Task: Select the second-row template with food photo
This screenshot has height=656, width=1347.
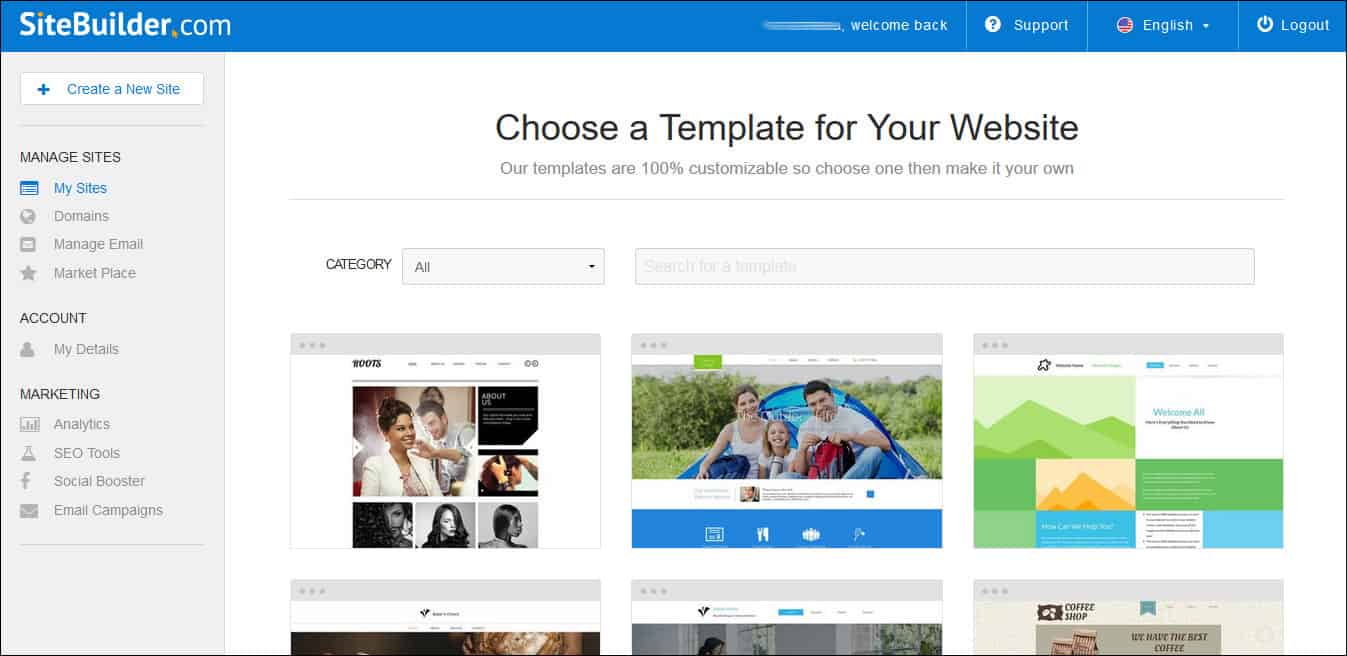Action: point(445,618)
